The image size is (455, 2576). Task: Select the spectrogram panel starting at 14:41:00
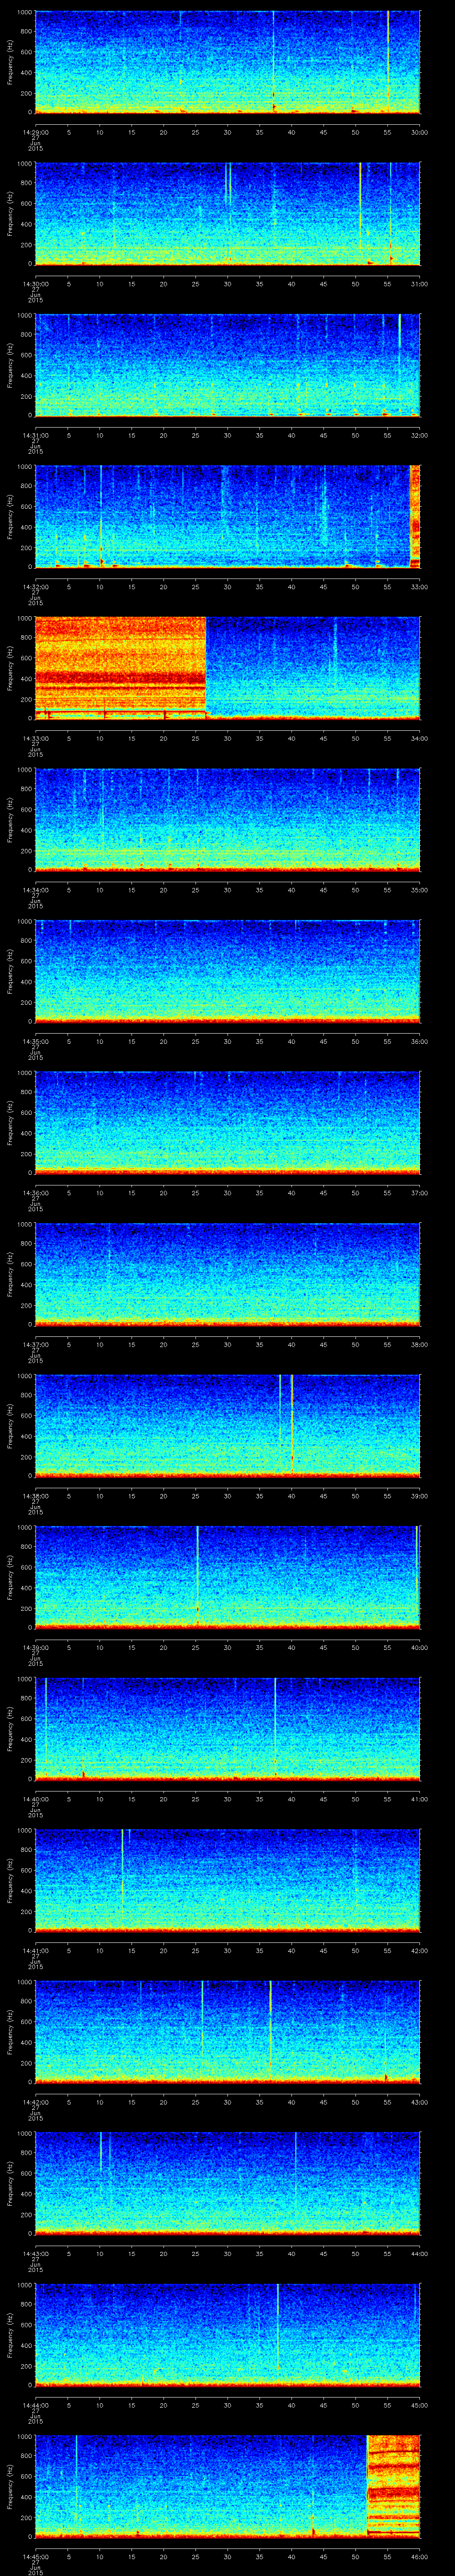[227, 1880]
